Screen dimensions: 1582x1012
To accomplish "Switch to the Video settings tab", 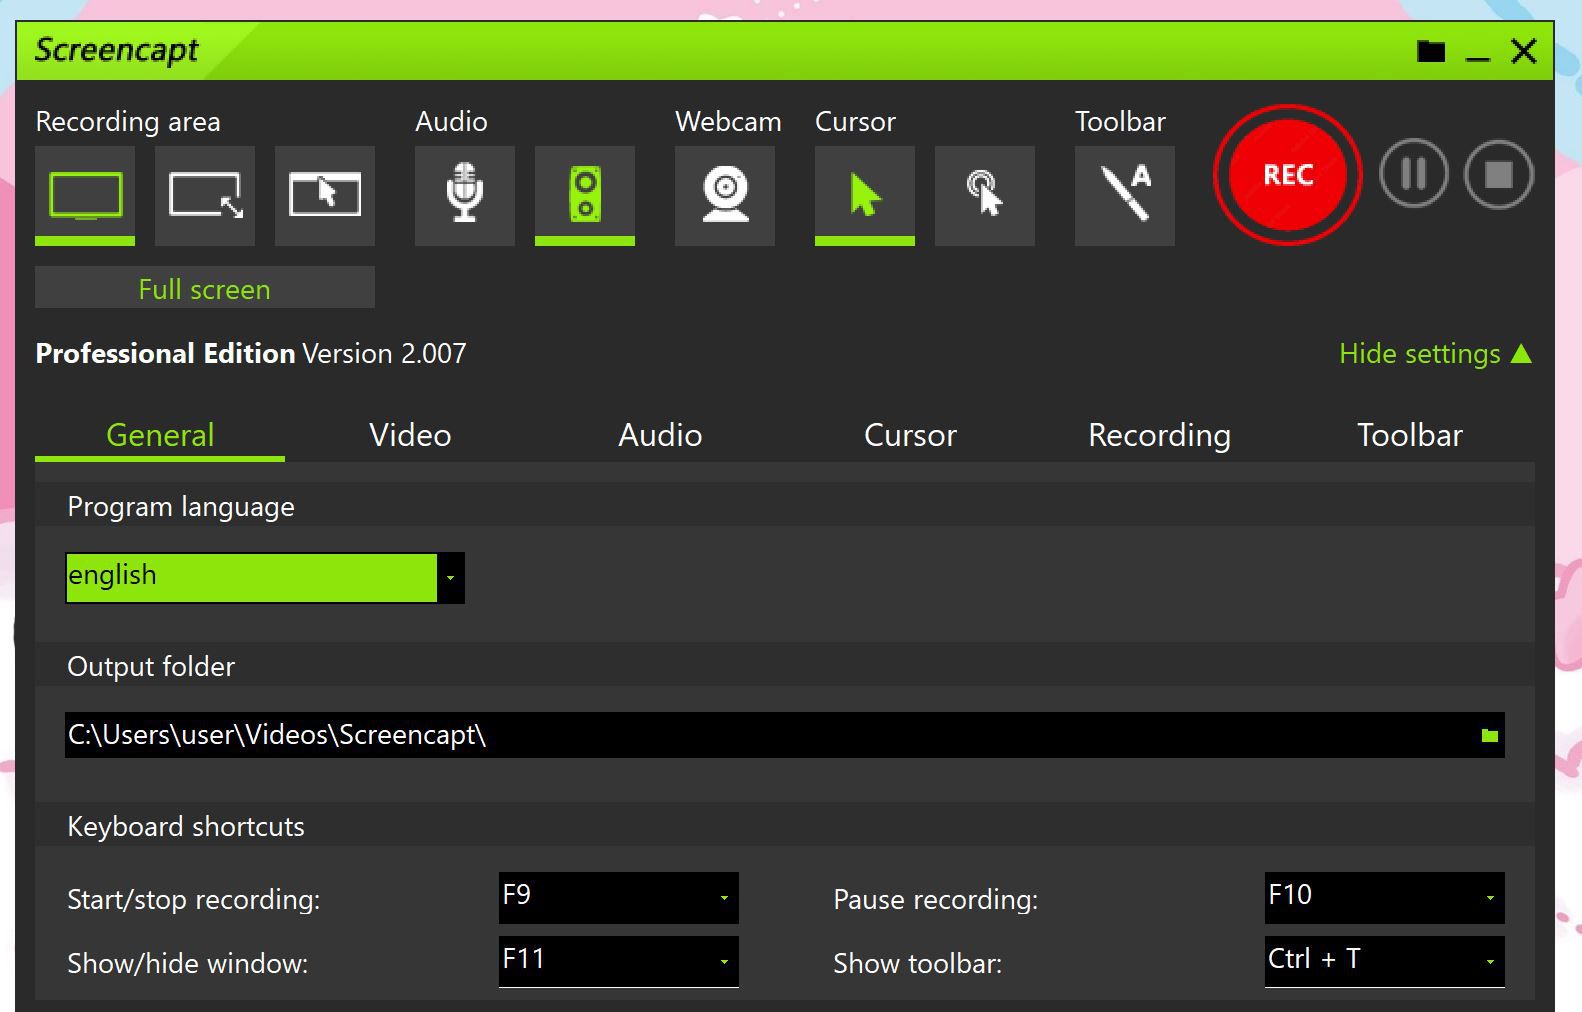I will (x=410, y=436).
